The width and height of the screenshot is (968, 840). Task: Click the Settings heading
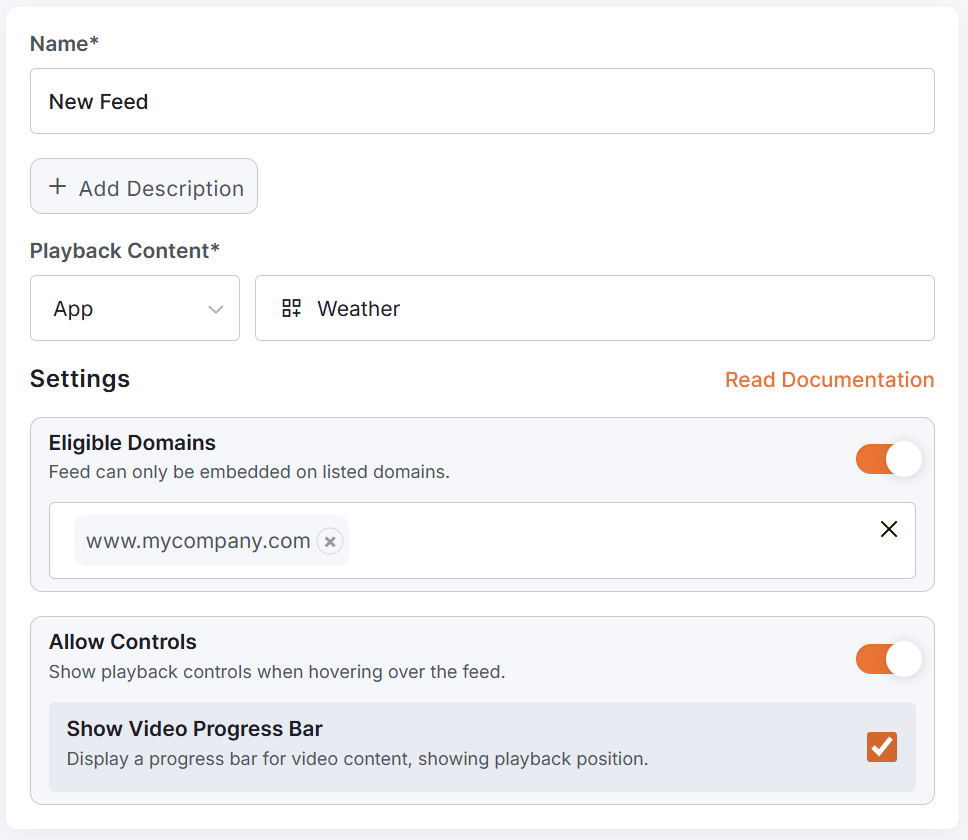[80, 379]
